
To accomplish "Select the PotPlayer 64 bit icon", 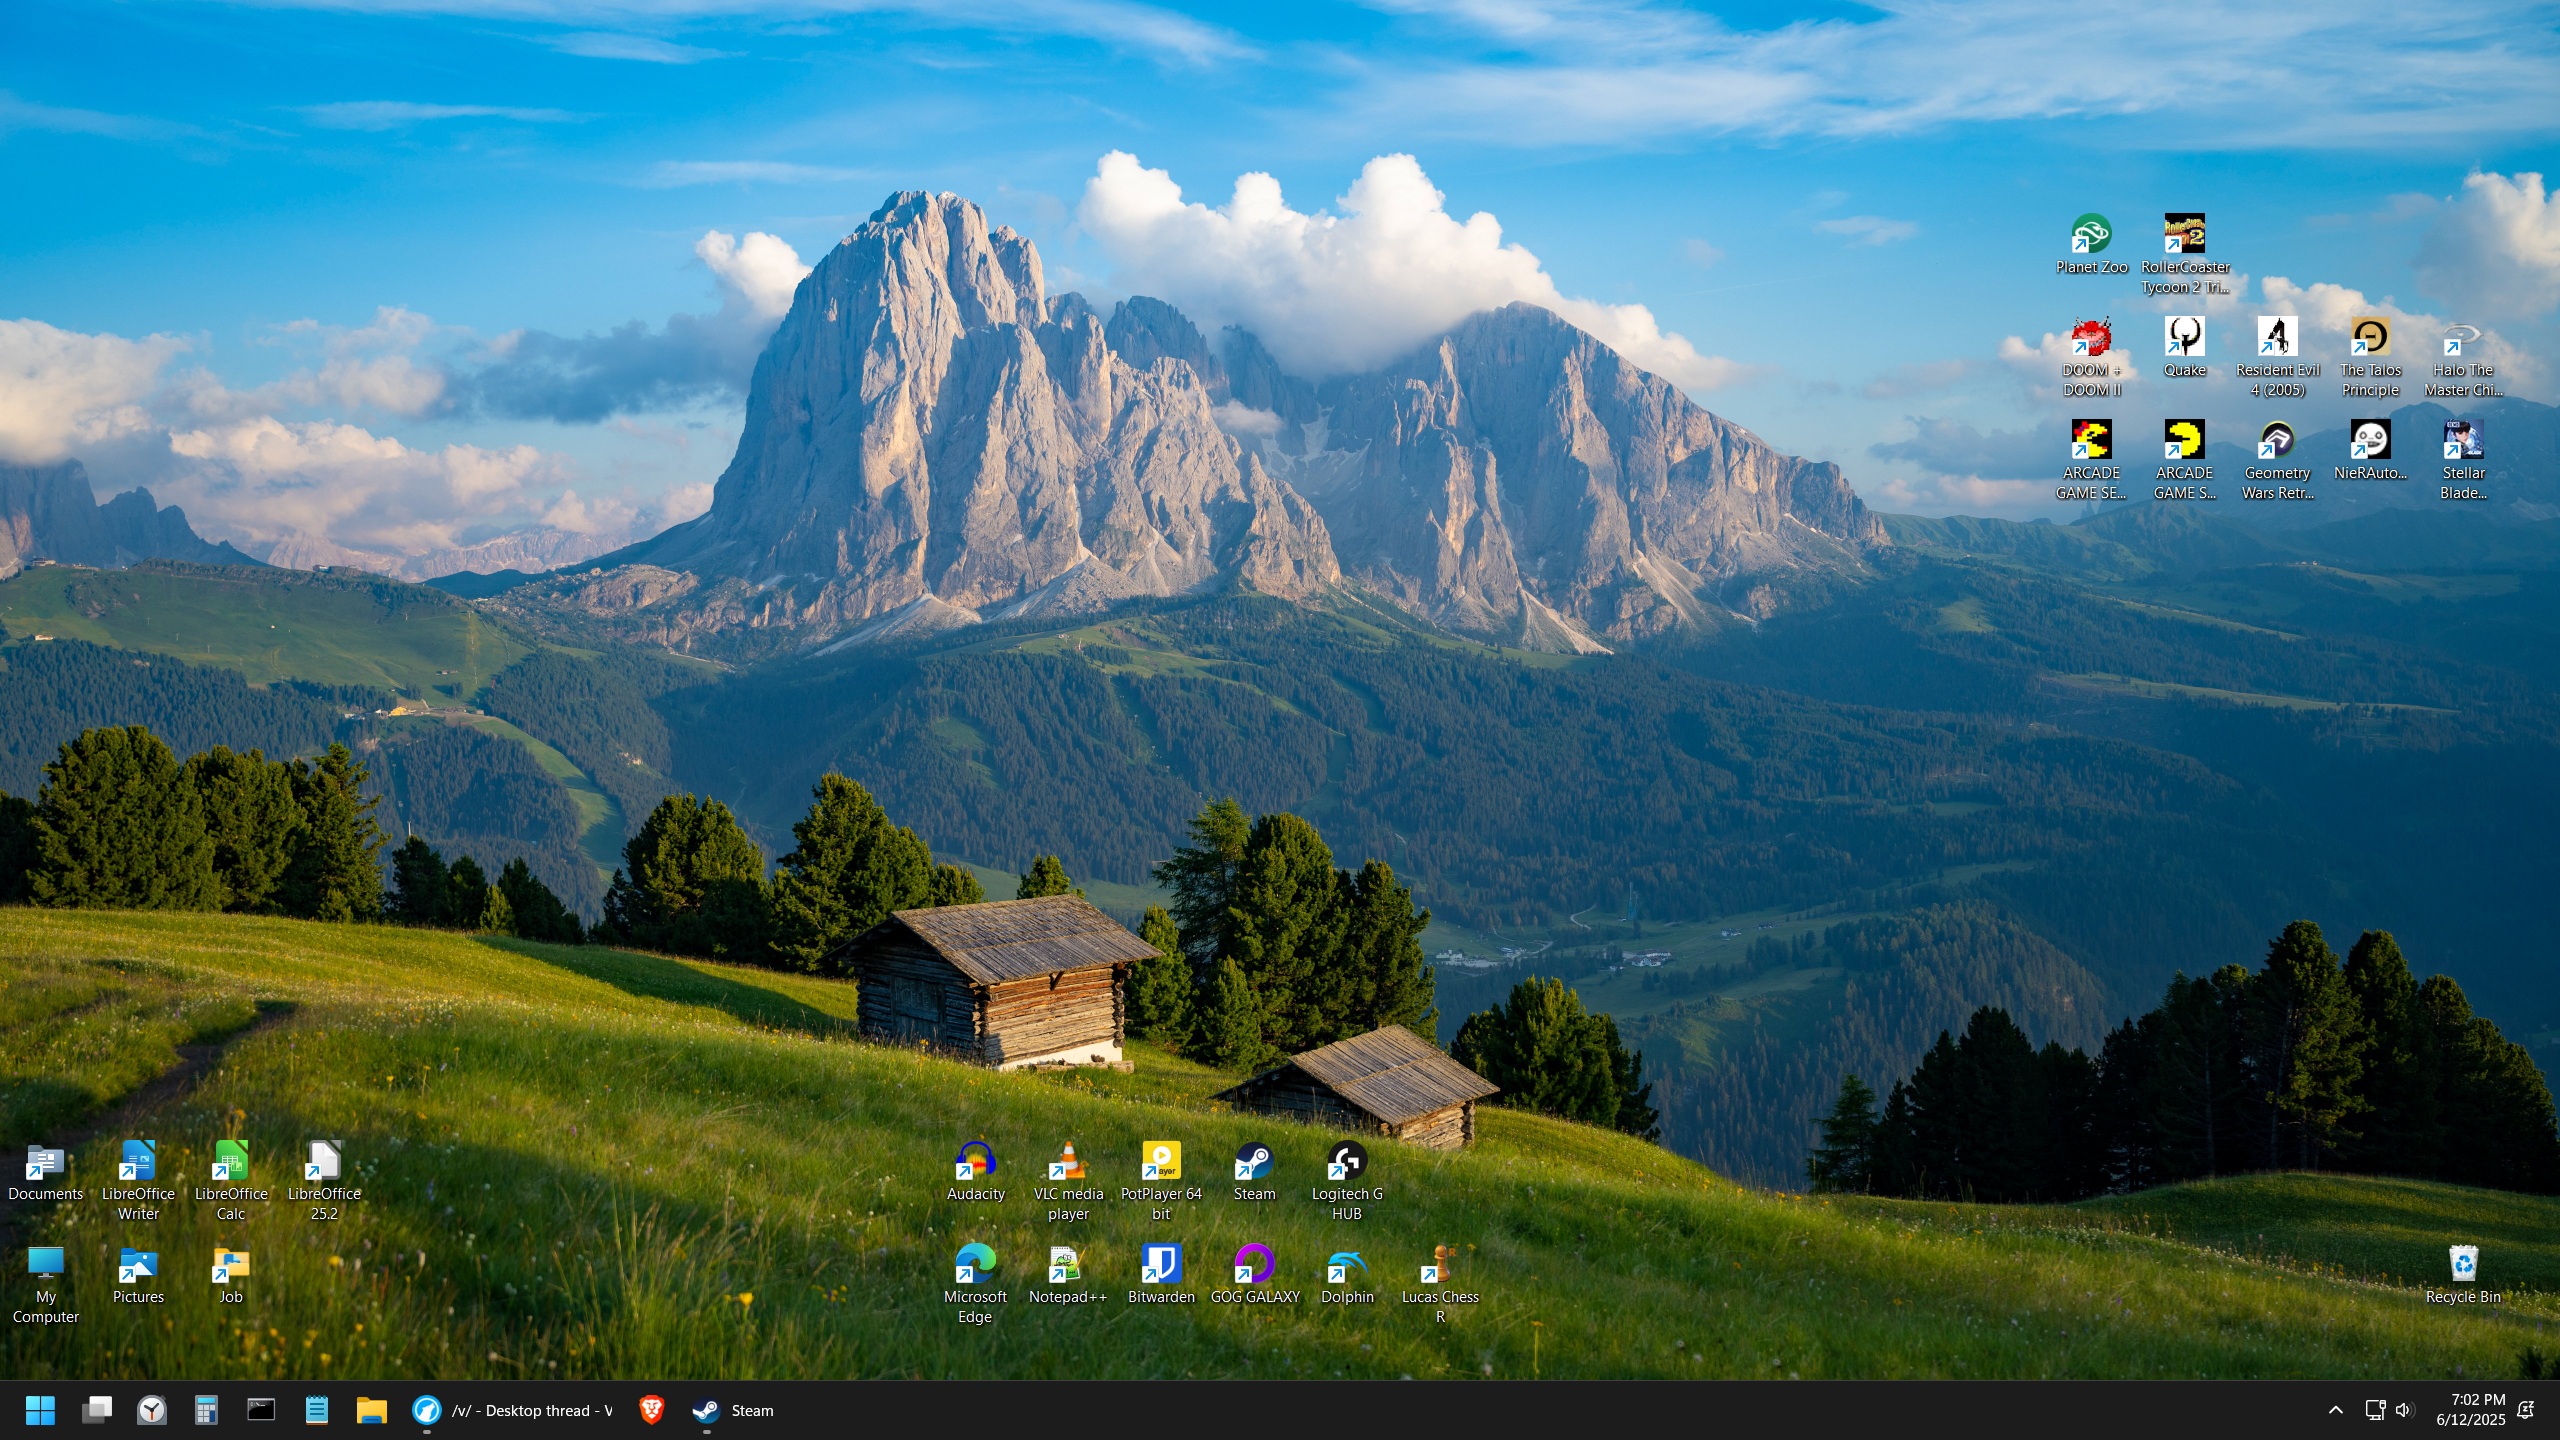I will pyautogui.click(x=1161, y=1181).
